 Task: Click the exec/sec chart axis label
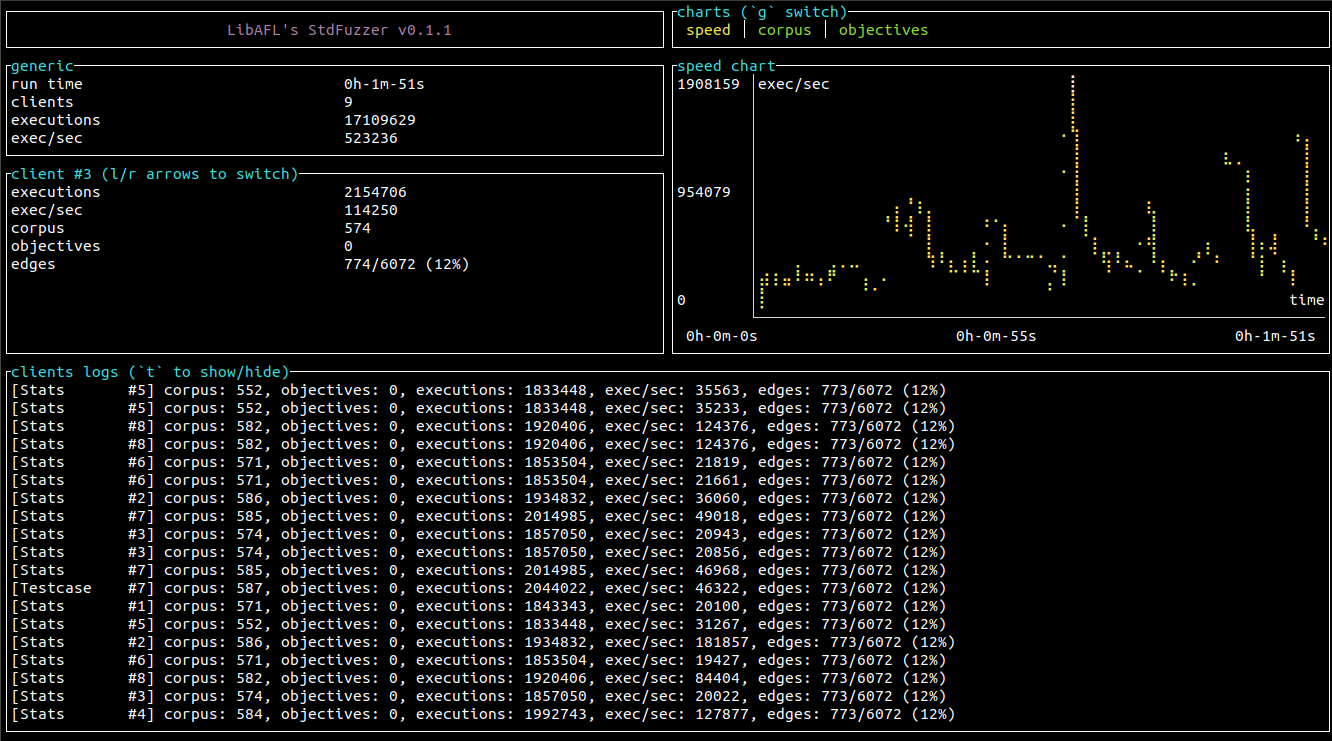794,84
